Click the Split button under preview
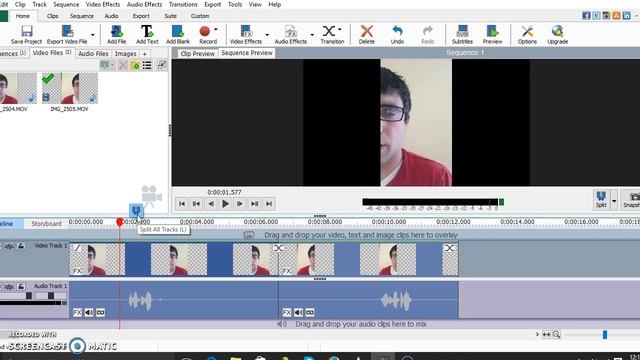Viewport: 640px width, 360px height. tap(601, 200)
